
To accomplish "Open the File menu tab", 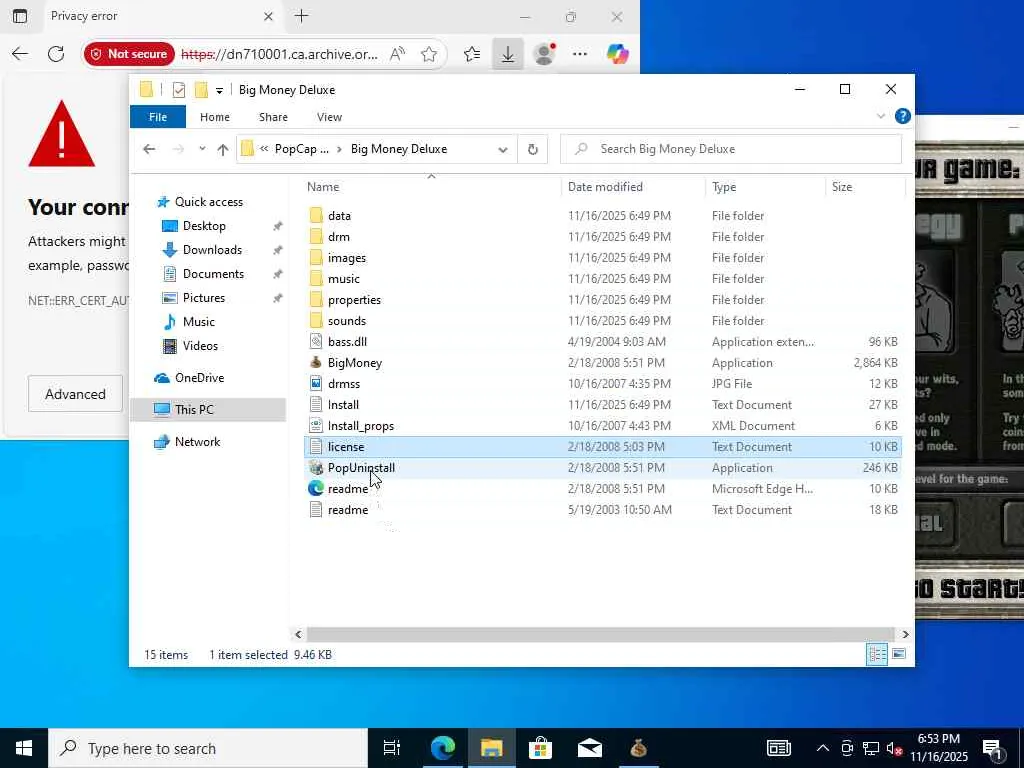I will [158, 117].
